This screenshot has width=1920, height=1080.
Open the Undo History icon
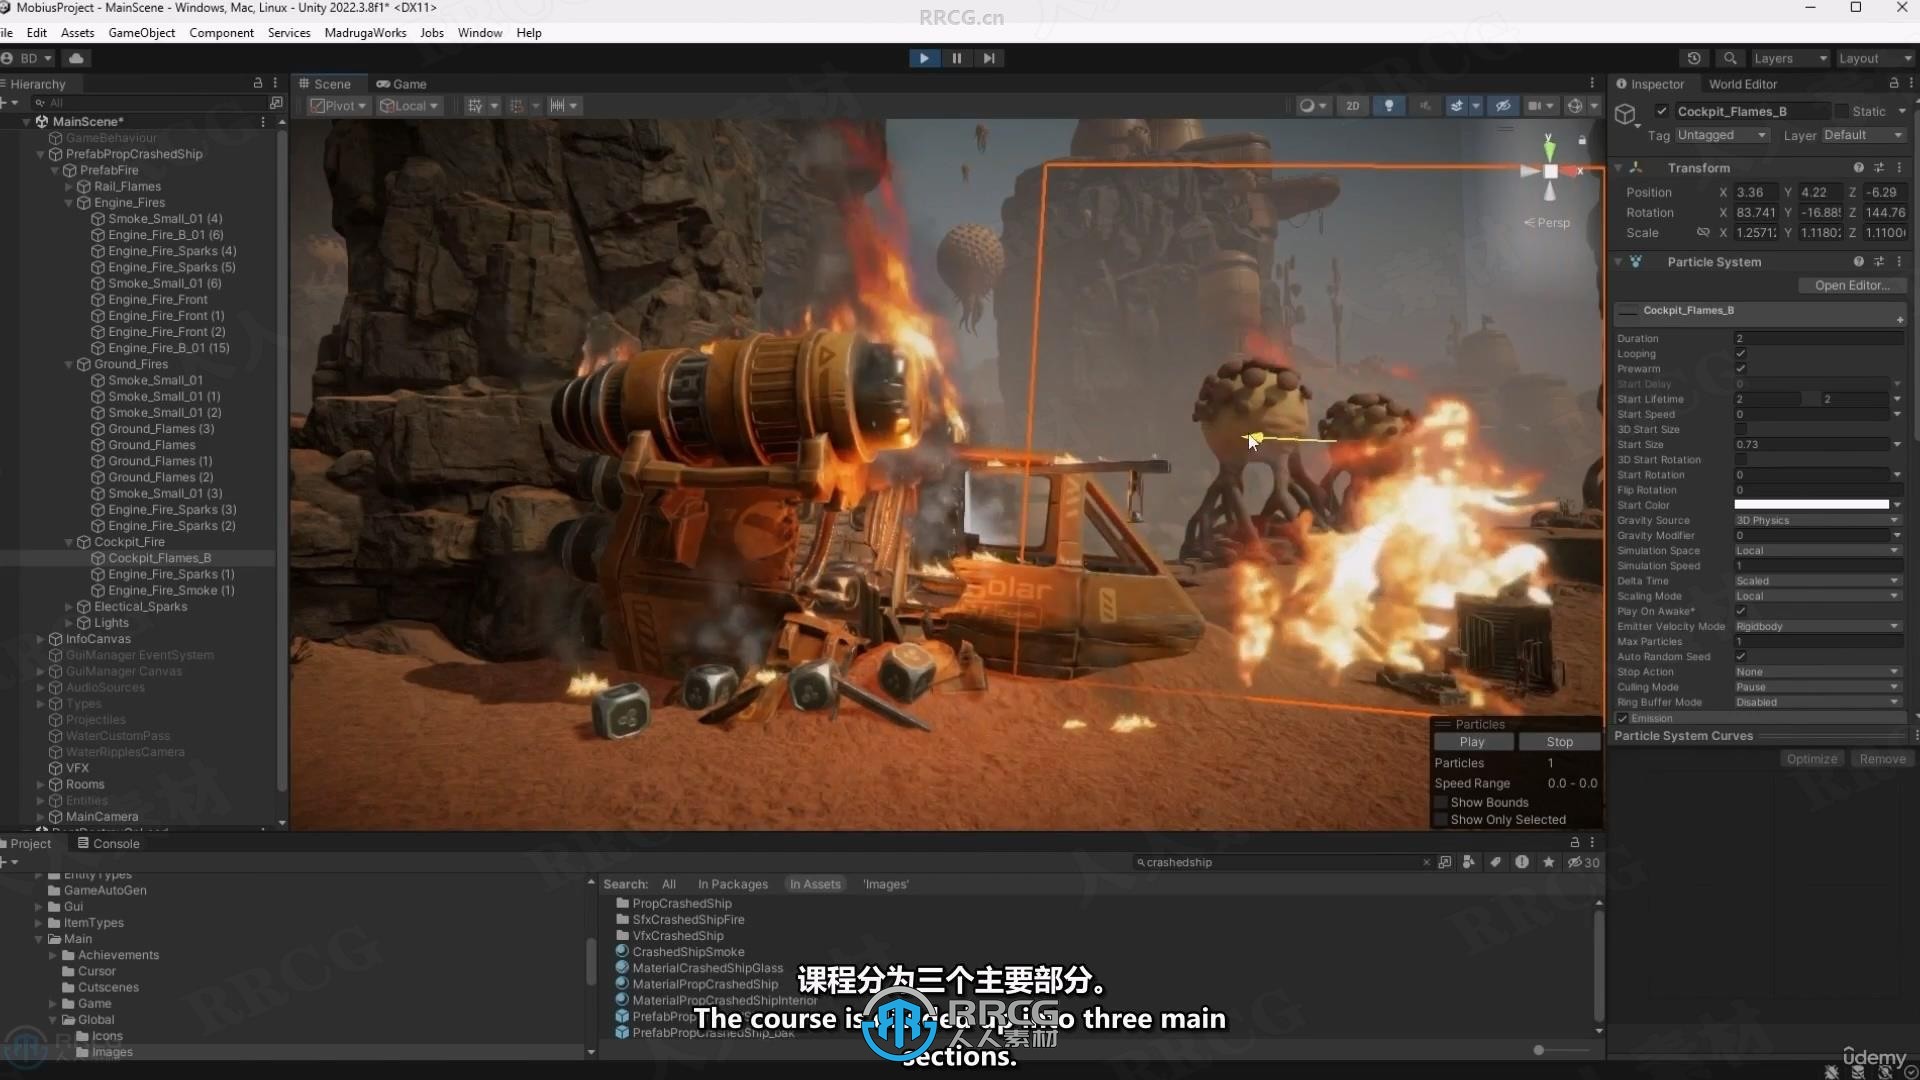click(x=1693, y=58)
